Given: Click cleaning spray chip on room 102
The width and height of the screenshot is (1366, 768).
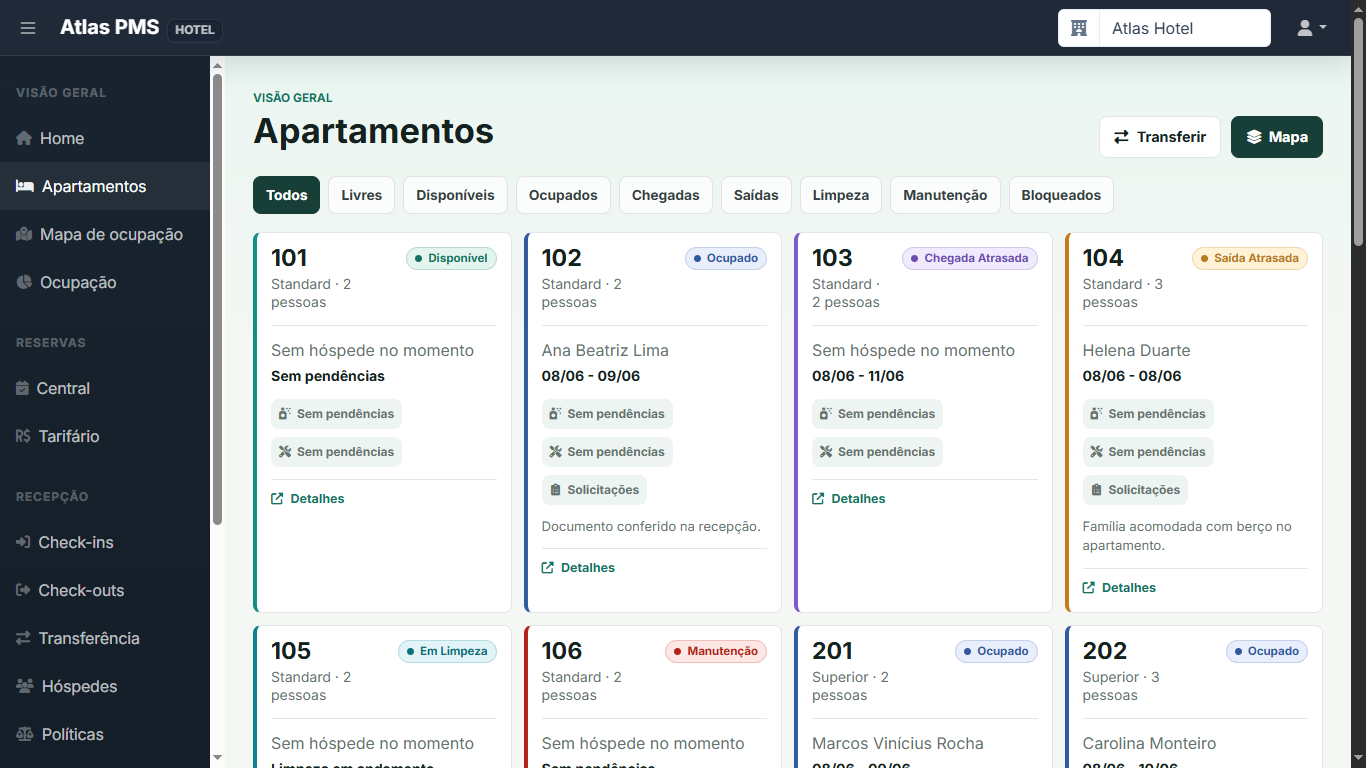Looking at the screenshot, I should tap(607, 414).
